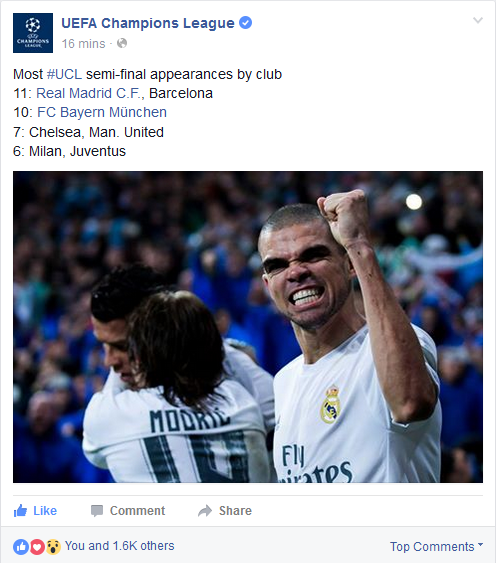Click the blue verified badge checkmark

point(246,23)
